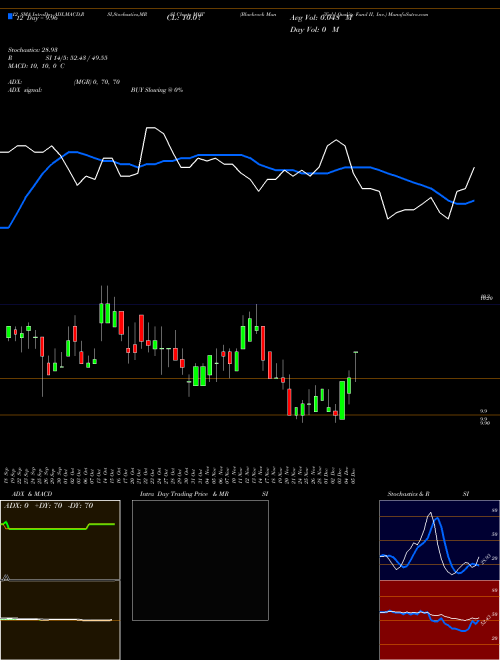Image resolution: width=500 pixels, height=660 pixels.
Task: Click the last candlestick on the price chart
Action: pos(356,366)
